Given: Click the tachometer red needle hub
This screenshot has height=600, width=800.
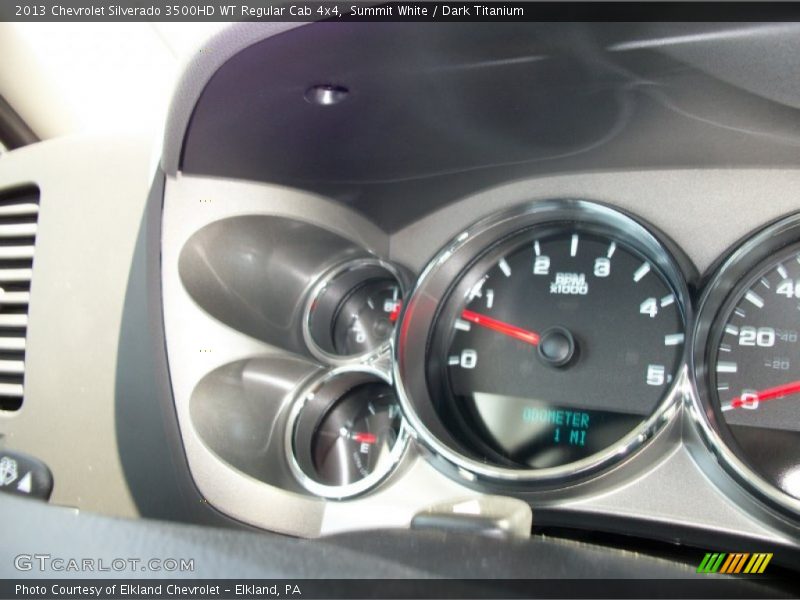Looking at the screenshot, I should pos(556,346).
